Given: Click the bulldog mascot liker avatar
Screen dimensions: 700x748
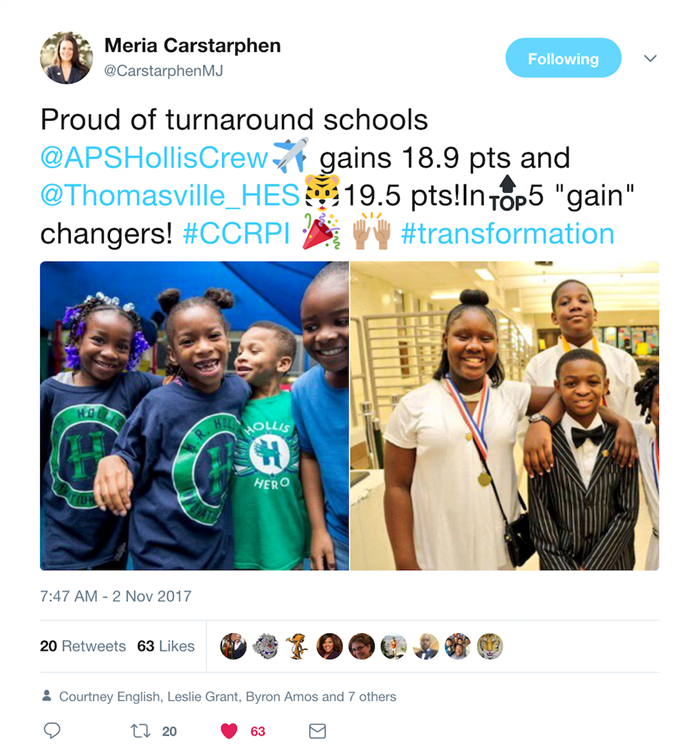Looking at the screenshot, I should [x=265, y=646].
